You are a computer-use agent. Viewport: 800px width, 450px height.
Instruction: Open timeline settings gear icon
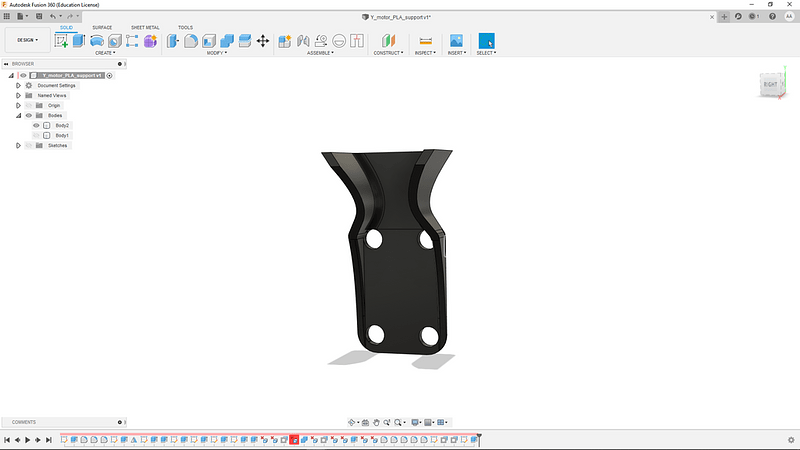(x=791, y=440)
